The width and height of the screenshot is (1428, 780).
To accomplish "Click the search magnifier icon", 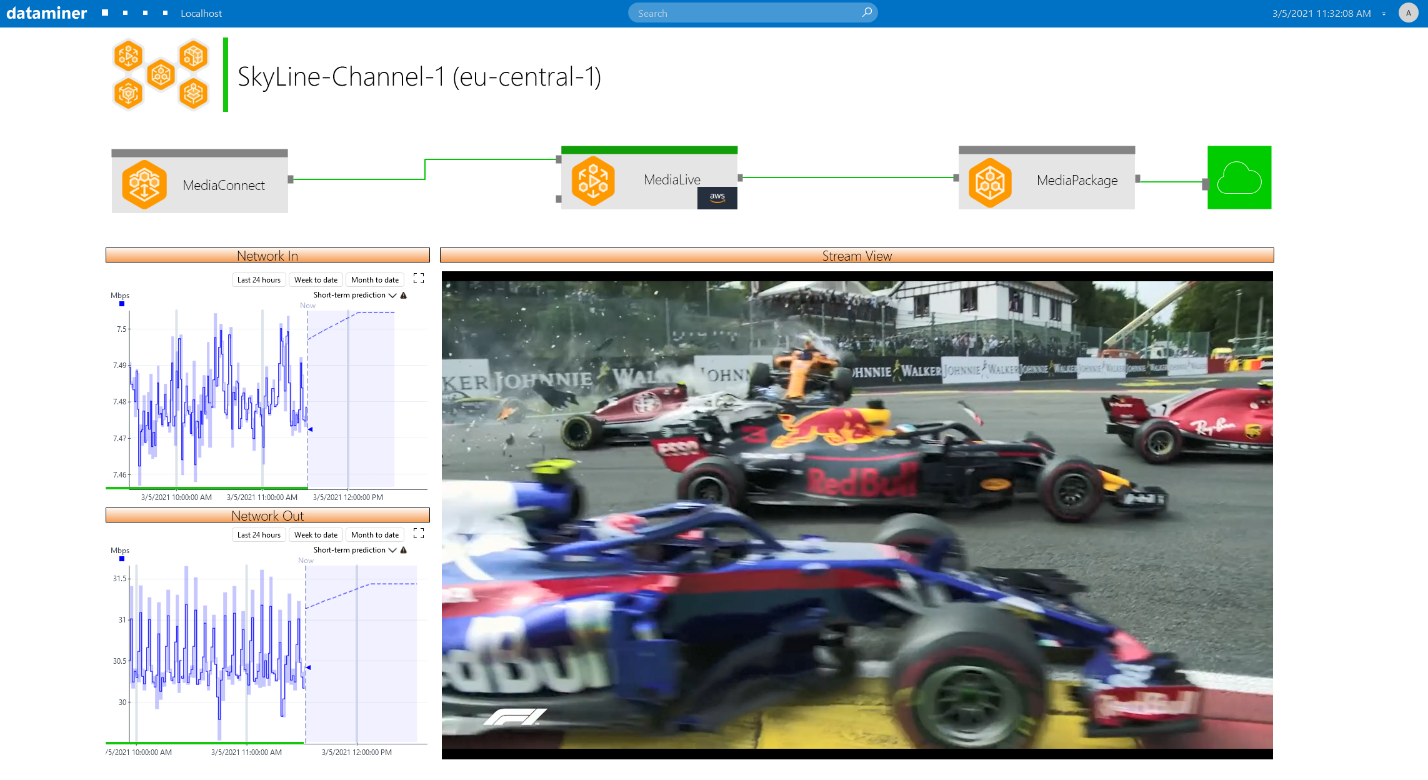I will click(866, 13).
